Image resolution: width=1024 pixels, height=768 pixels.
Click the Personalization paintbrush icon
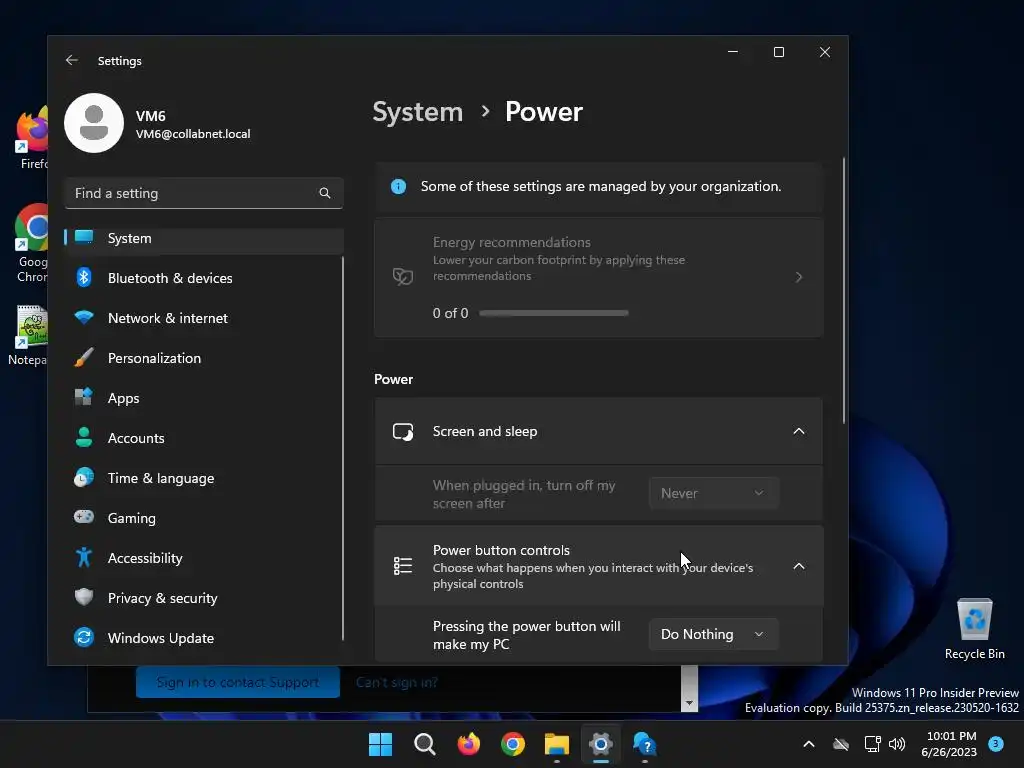click(x=84, y=357)
